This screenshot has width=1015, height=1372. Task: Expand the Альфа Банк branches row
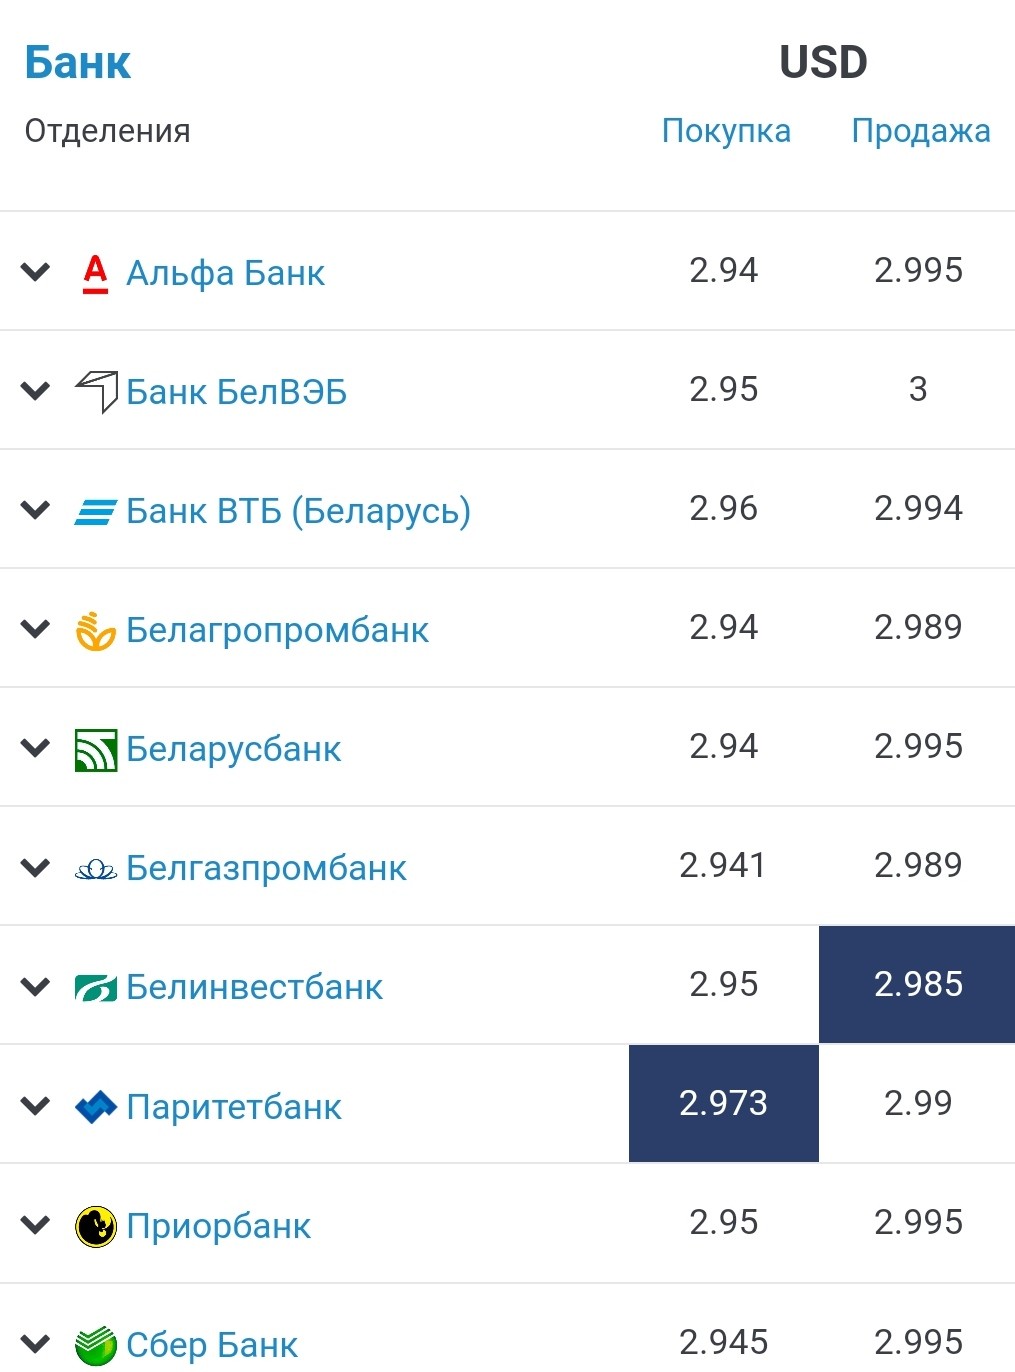36,272
